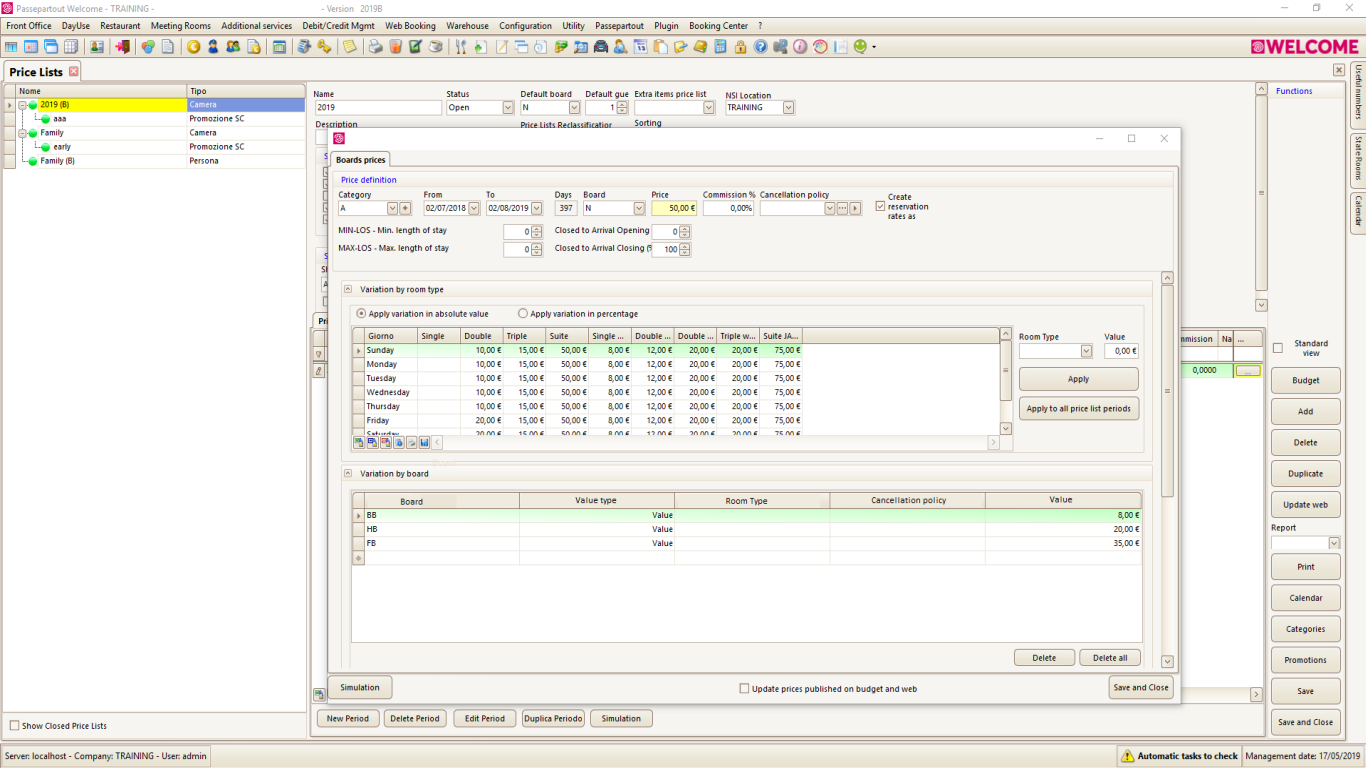Open the Warehouse menu
Viewport: 1366px width, 768px height.
pyautogui.click(x=467, y=26)
